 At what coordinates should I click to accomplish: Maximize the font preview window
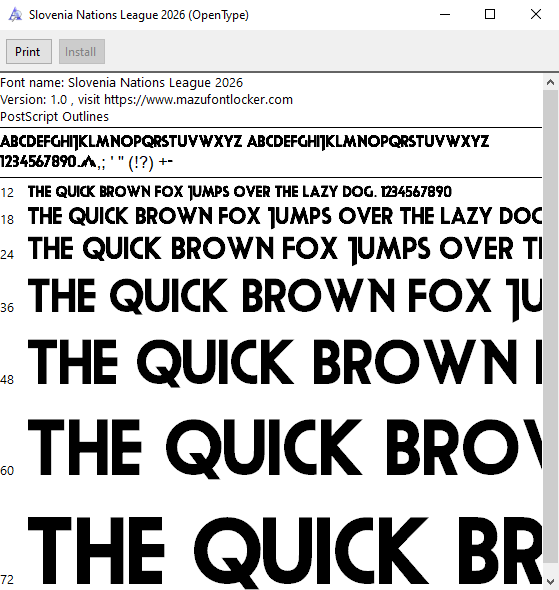tap(490, 15)
